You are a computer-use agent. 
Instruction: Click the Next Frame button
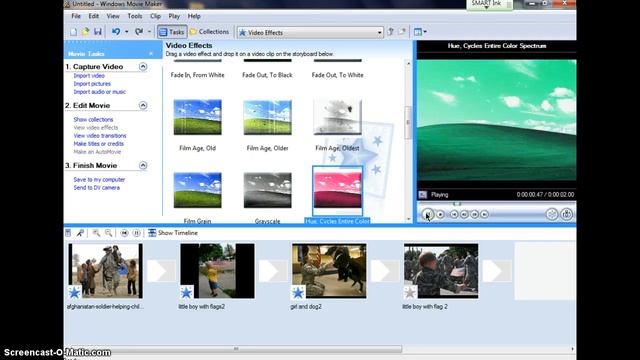474,214
